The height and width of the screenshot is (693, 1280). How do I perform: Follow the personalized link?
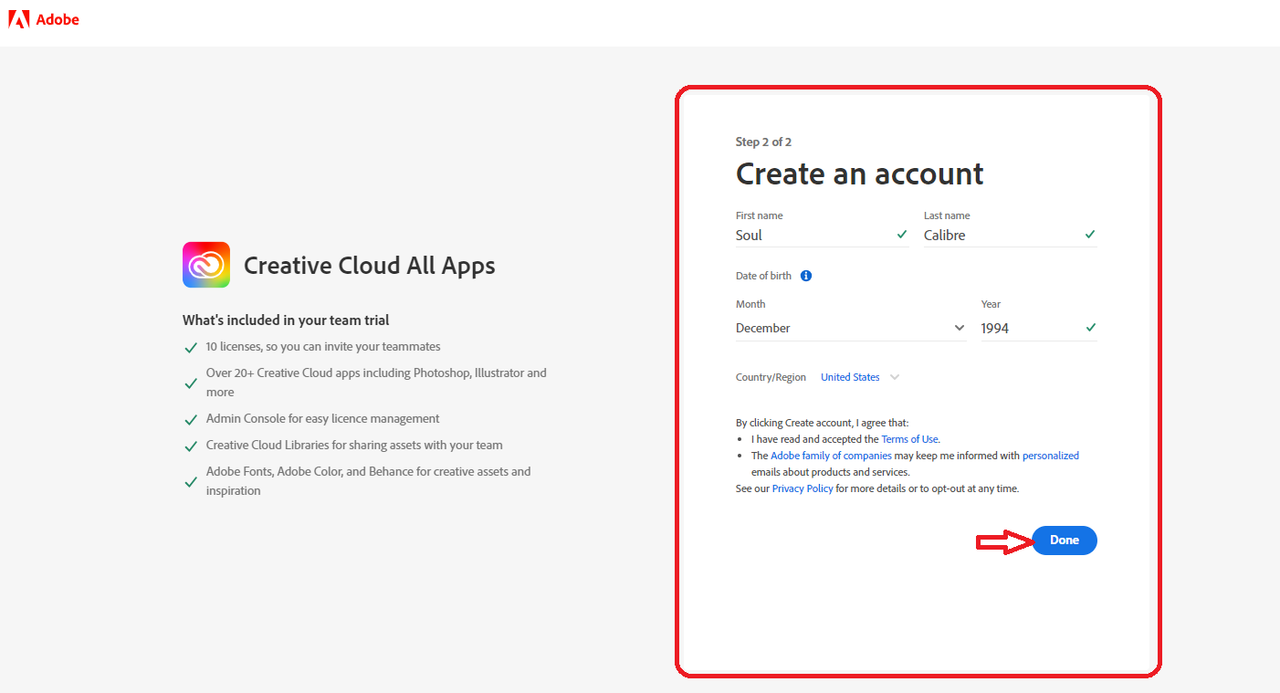(x=1050, y=455)
